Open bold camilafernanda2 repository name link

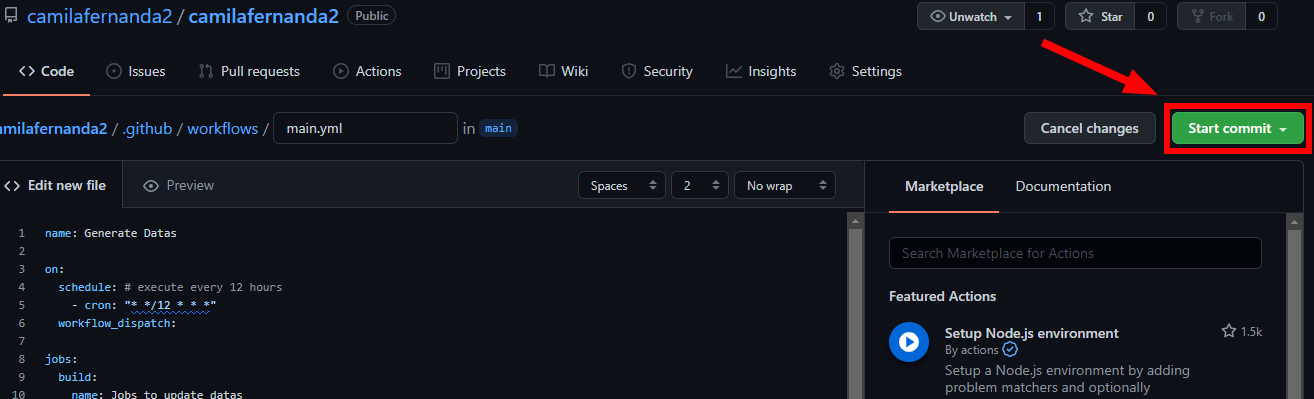click(x=263, y=16)
